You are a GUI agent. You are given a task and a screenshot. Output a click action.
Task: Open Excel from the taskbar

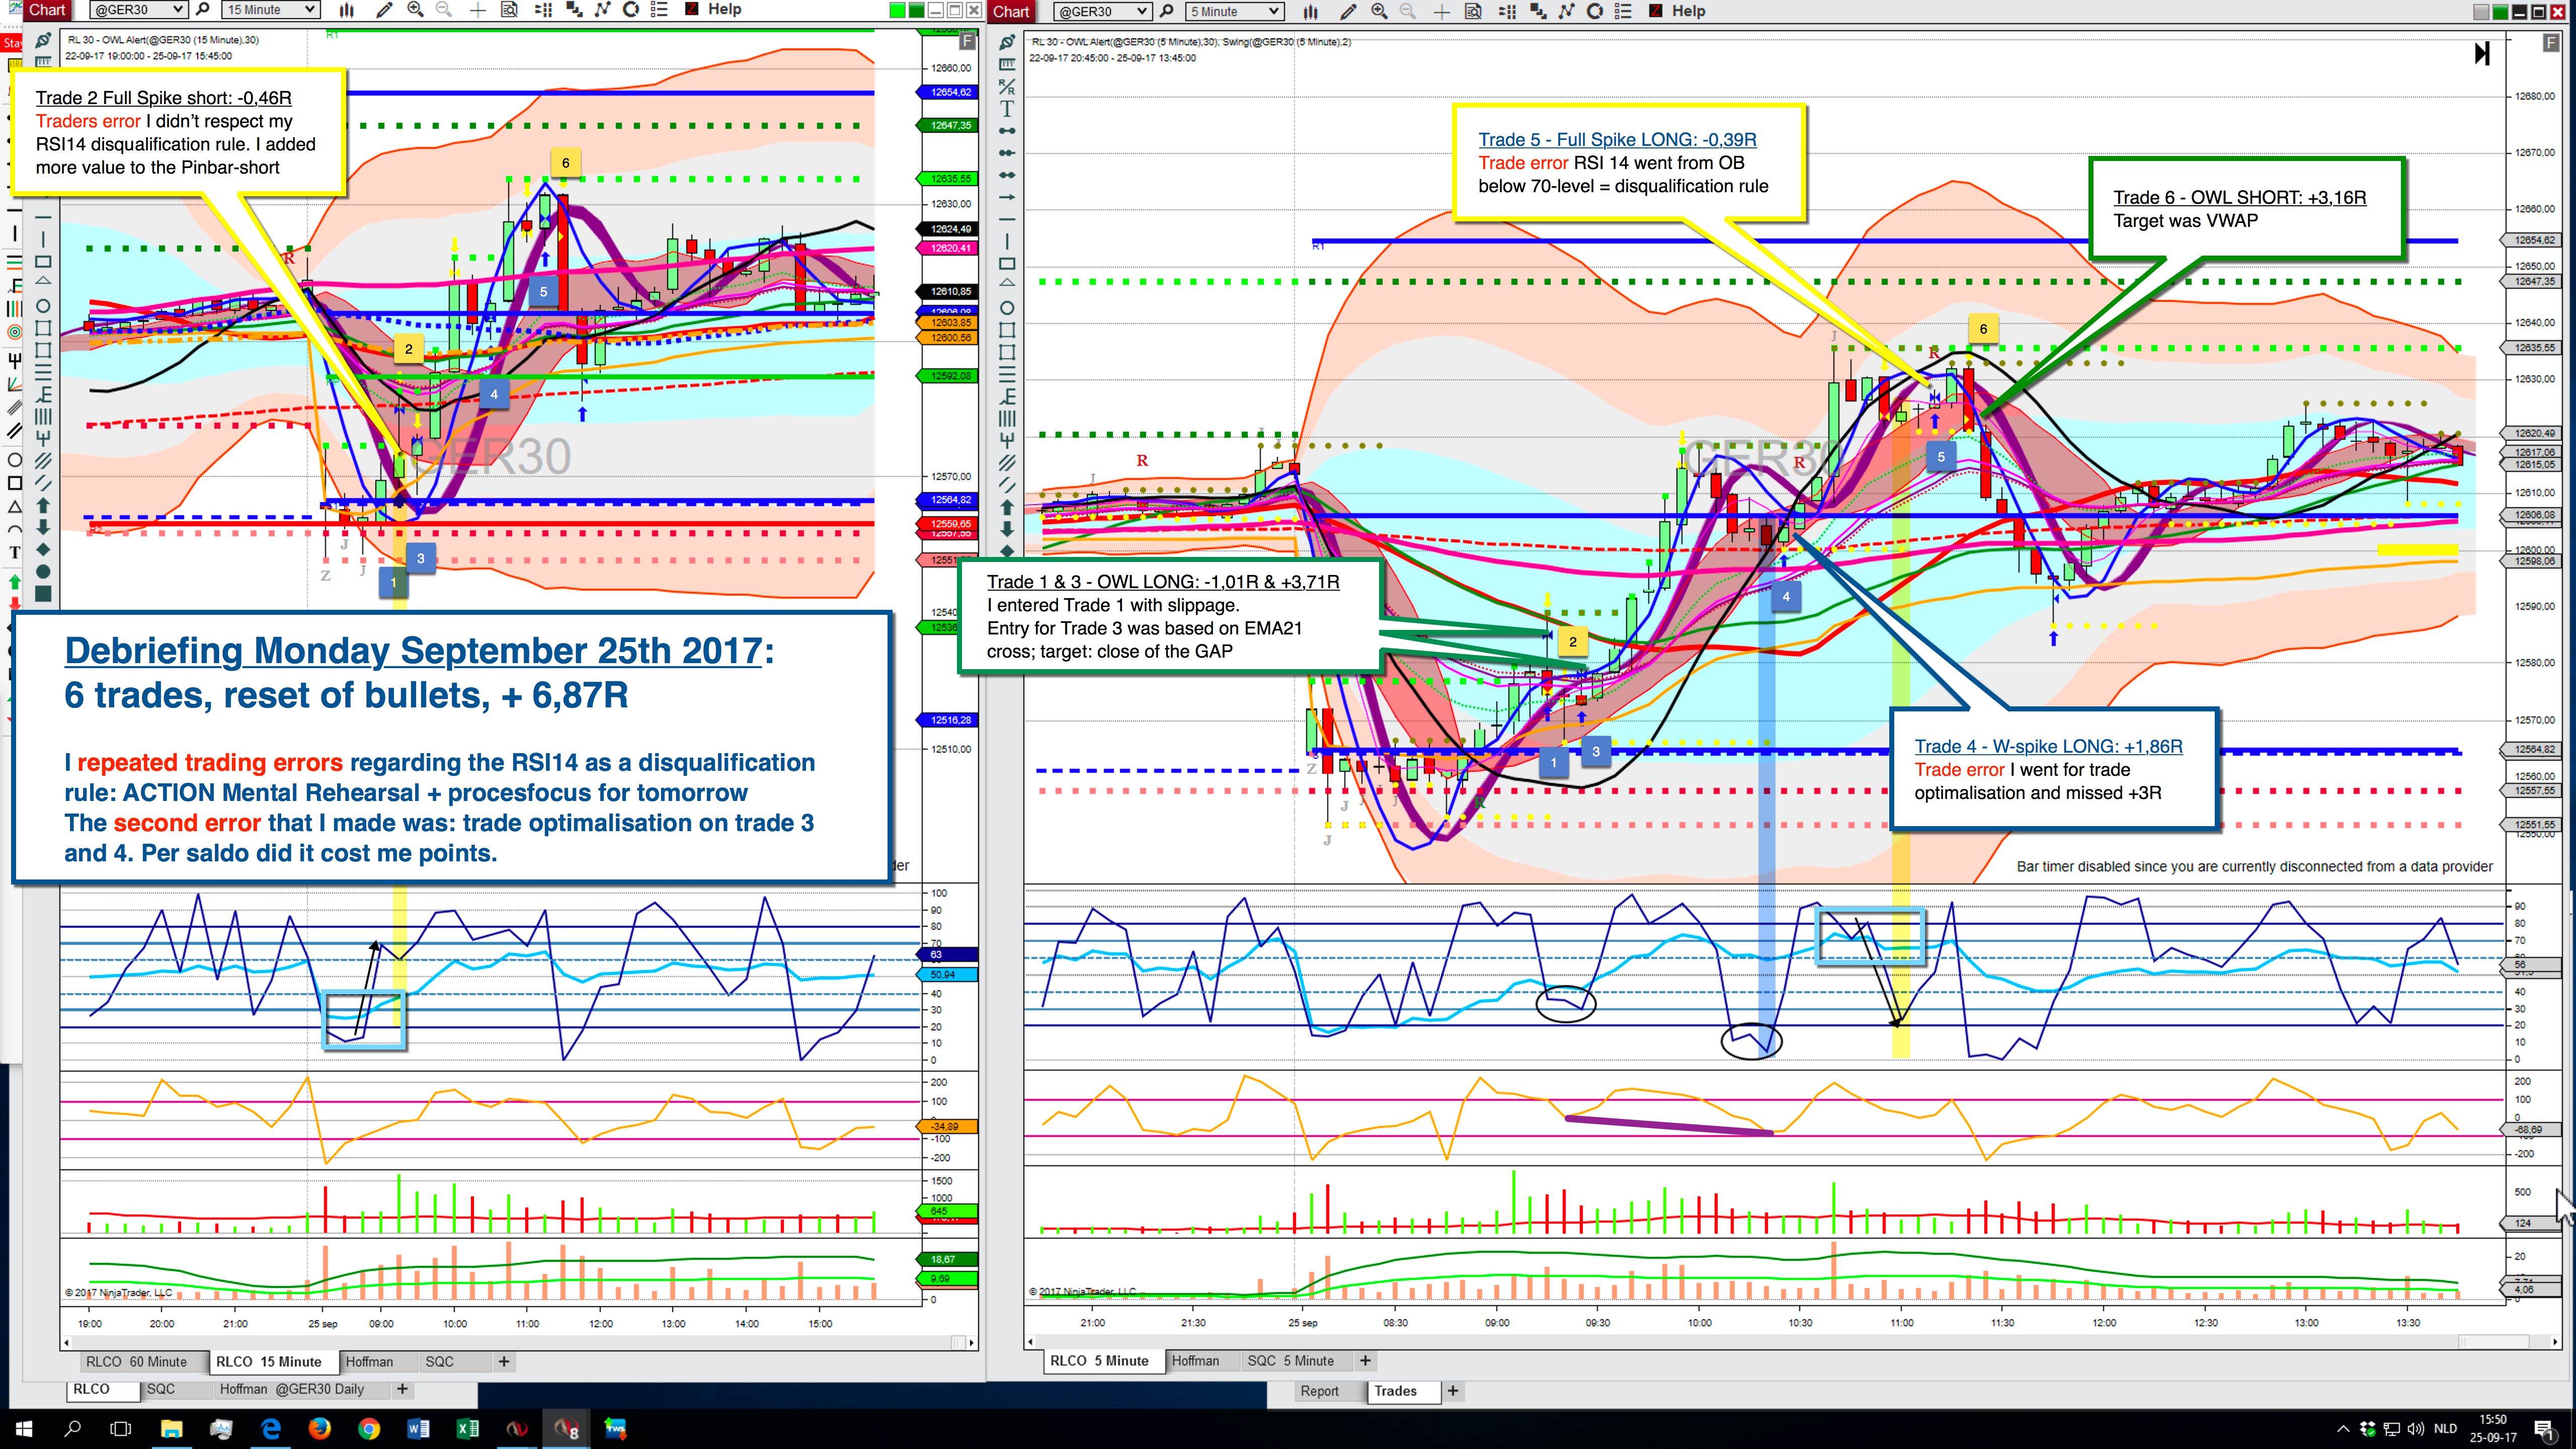tap(467, 1429)
